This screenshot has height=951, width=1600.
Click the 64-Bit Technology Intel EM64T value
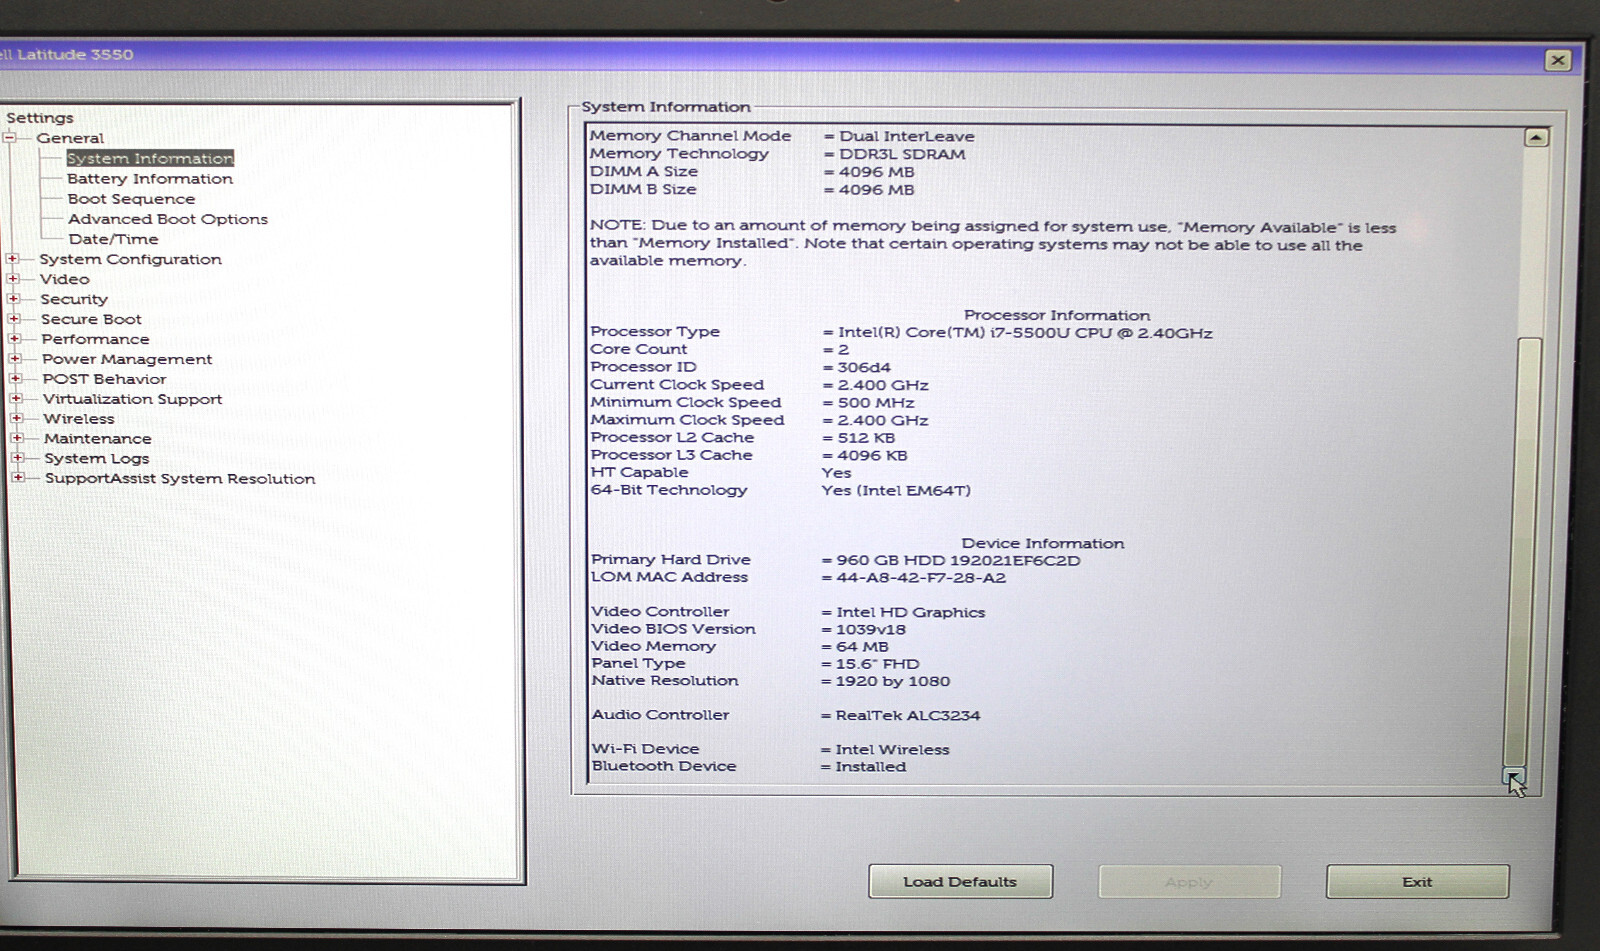pos(896,490)
